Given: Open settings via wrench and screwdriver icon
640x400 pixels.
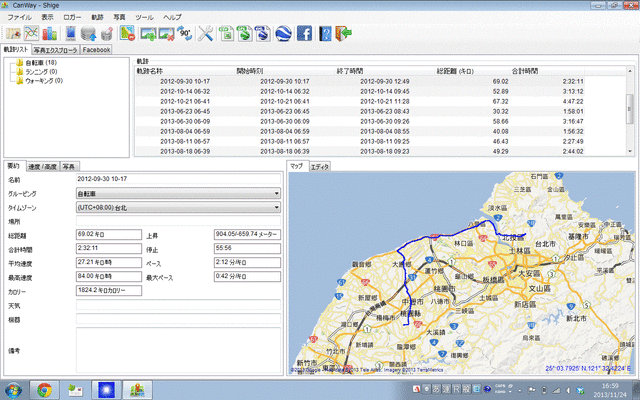Looking at the screenshot, I should [x=206, y=34].
